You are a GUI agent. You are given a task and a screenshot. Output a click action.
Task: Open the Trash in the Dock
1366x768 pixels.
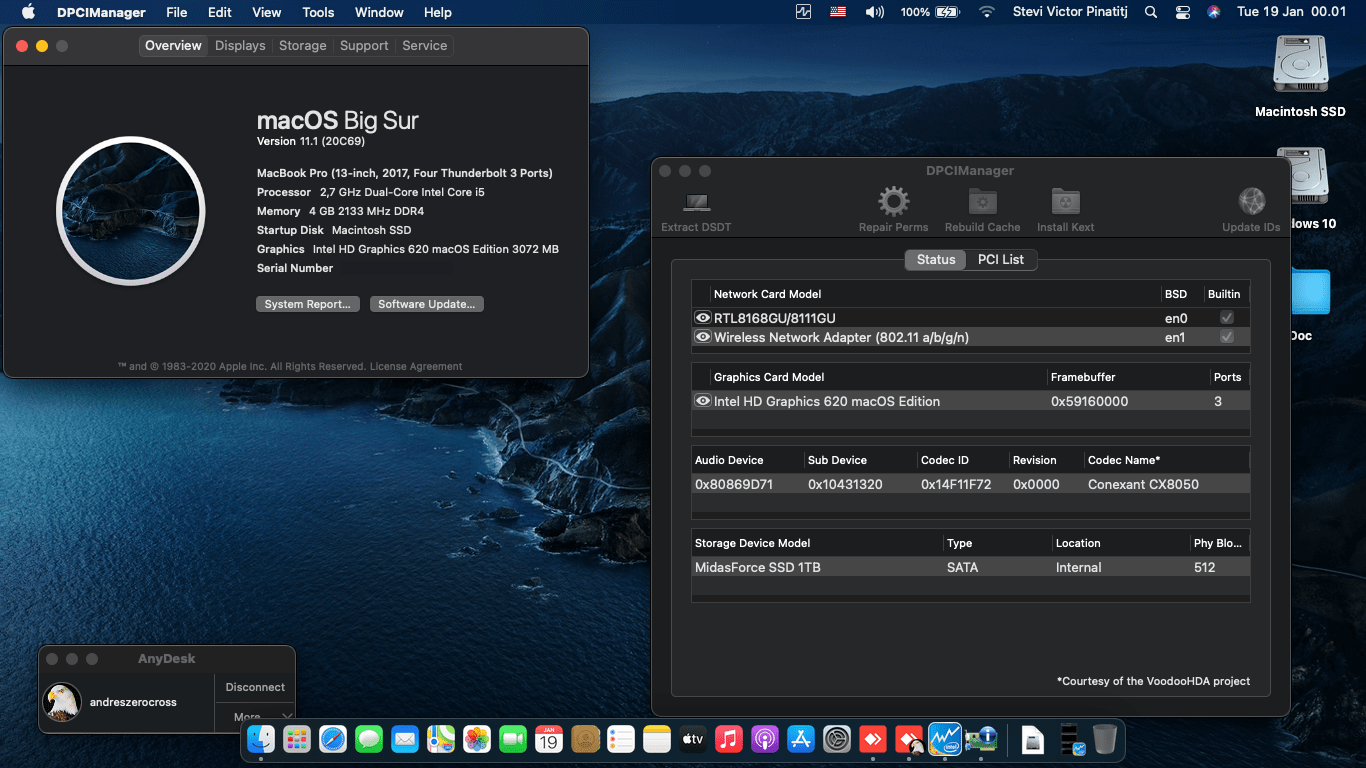[x=1105, y=739]
